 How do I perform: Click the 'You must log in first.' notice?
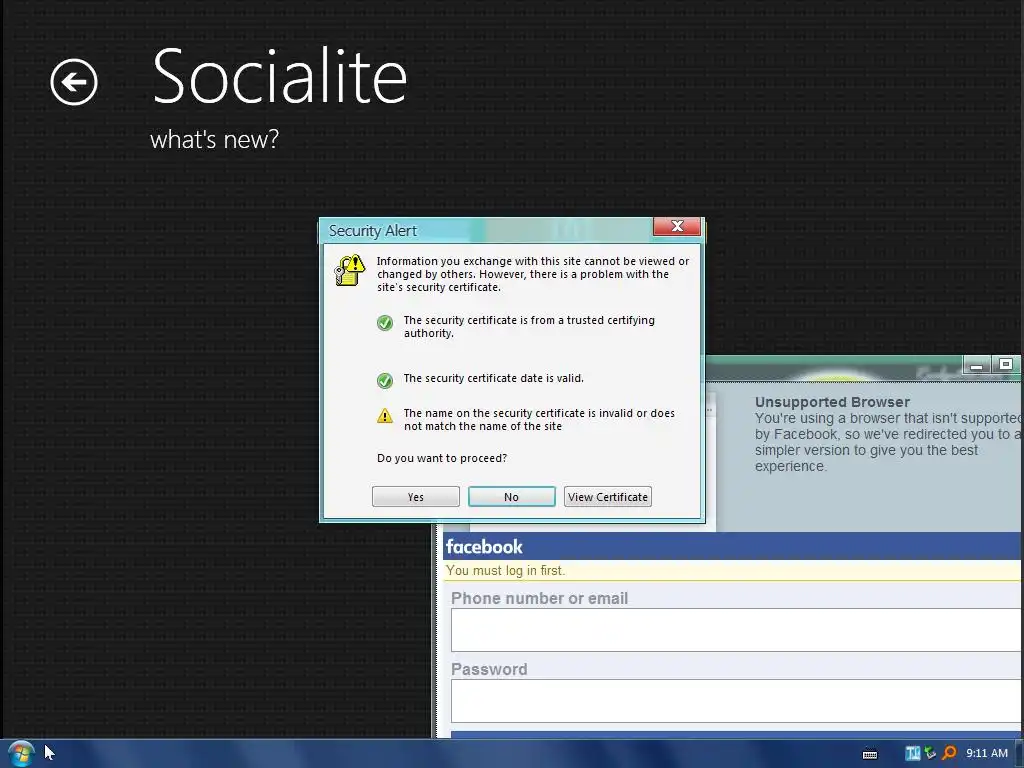505,570
